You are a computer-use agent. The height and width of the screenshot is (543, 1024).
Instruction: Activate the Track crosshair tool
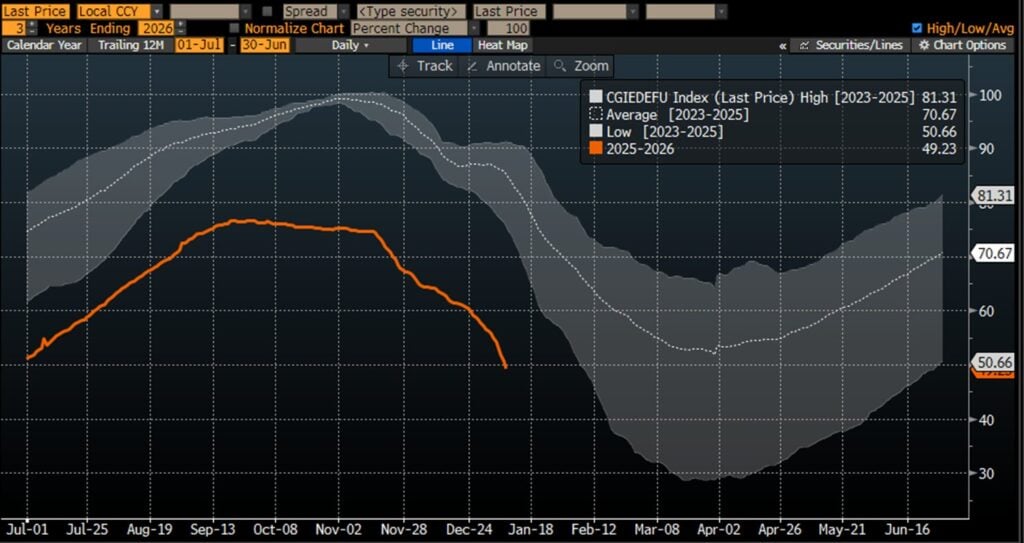tap(424, 66)
